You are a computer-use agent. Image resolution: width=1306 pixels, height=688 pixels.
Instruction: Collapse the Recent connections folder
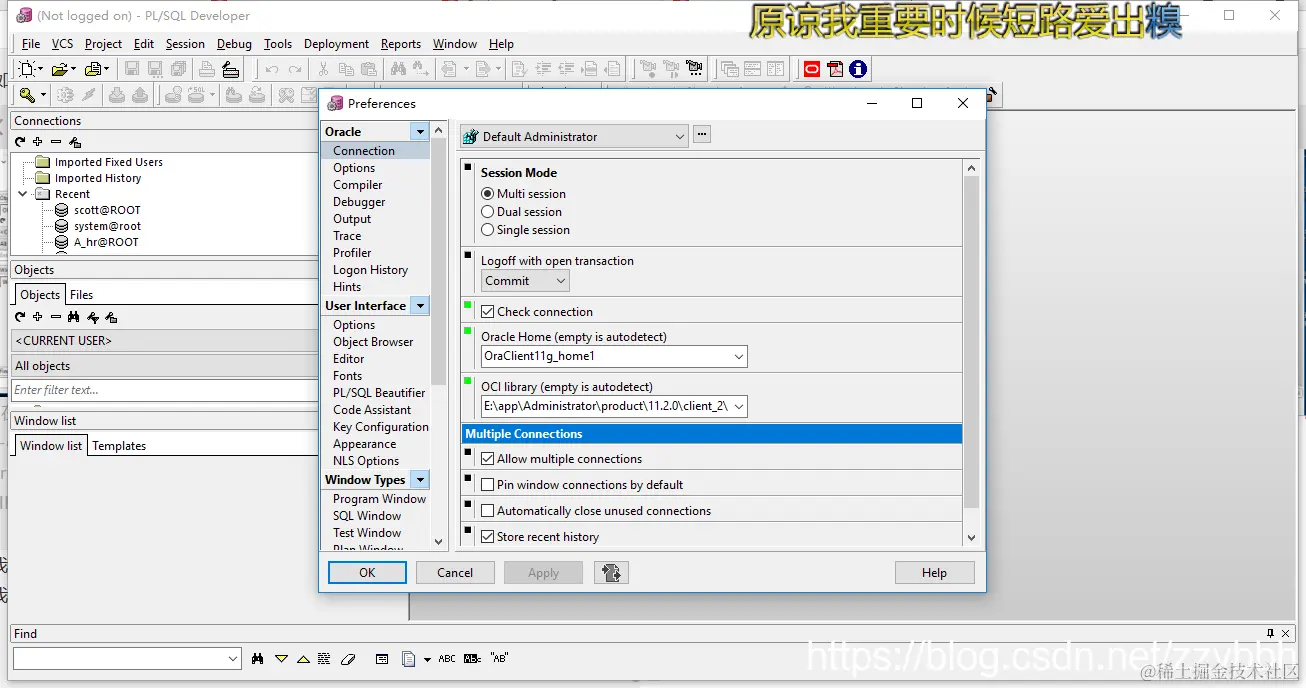(24, 194)
